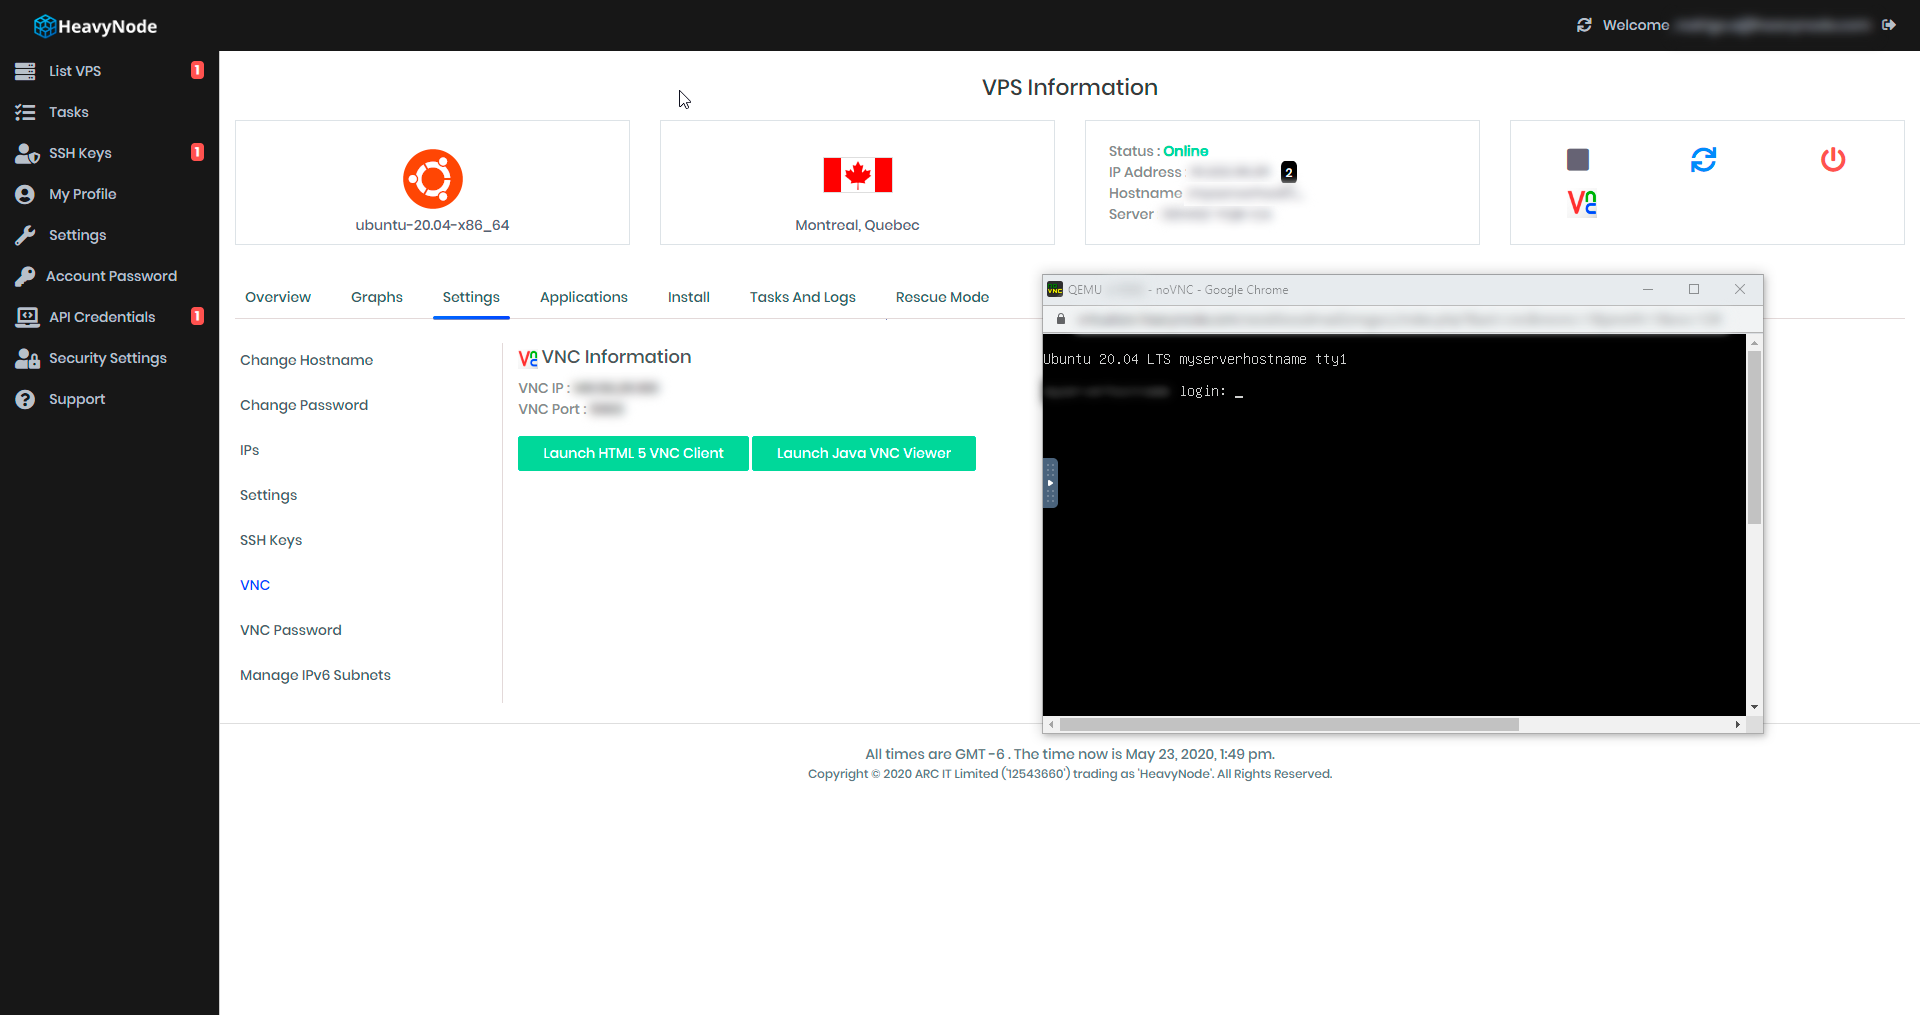Click the ubuntu-20.04-x86_64 label
The height and width of the screenshot is (1015, 1920).
(x=432, y=225)
